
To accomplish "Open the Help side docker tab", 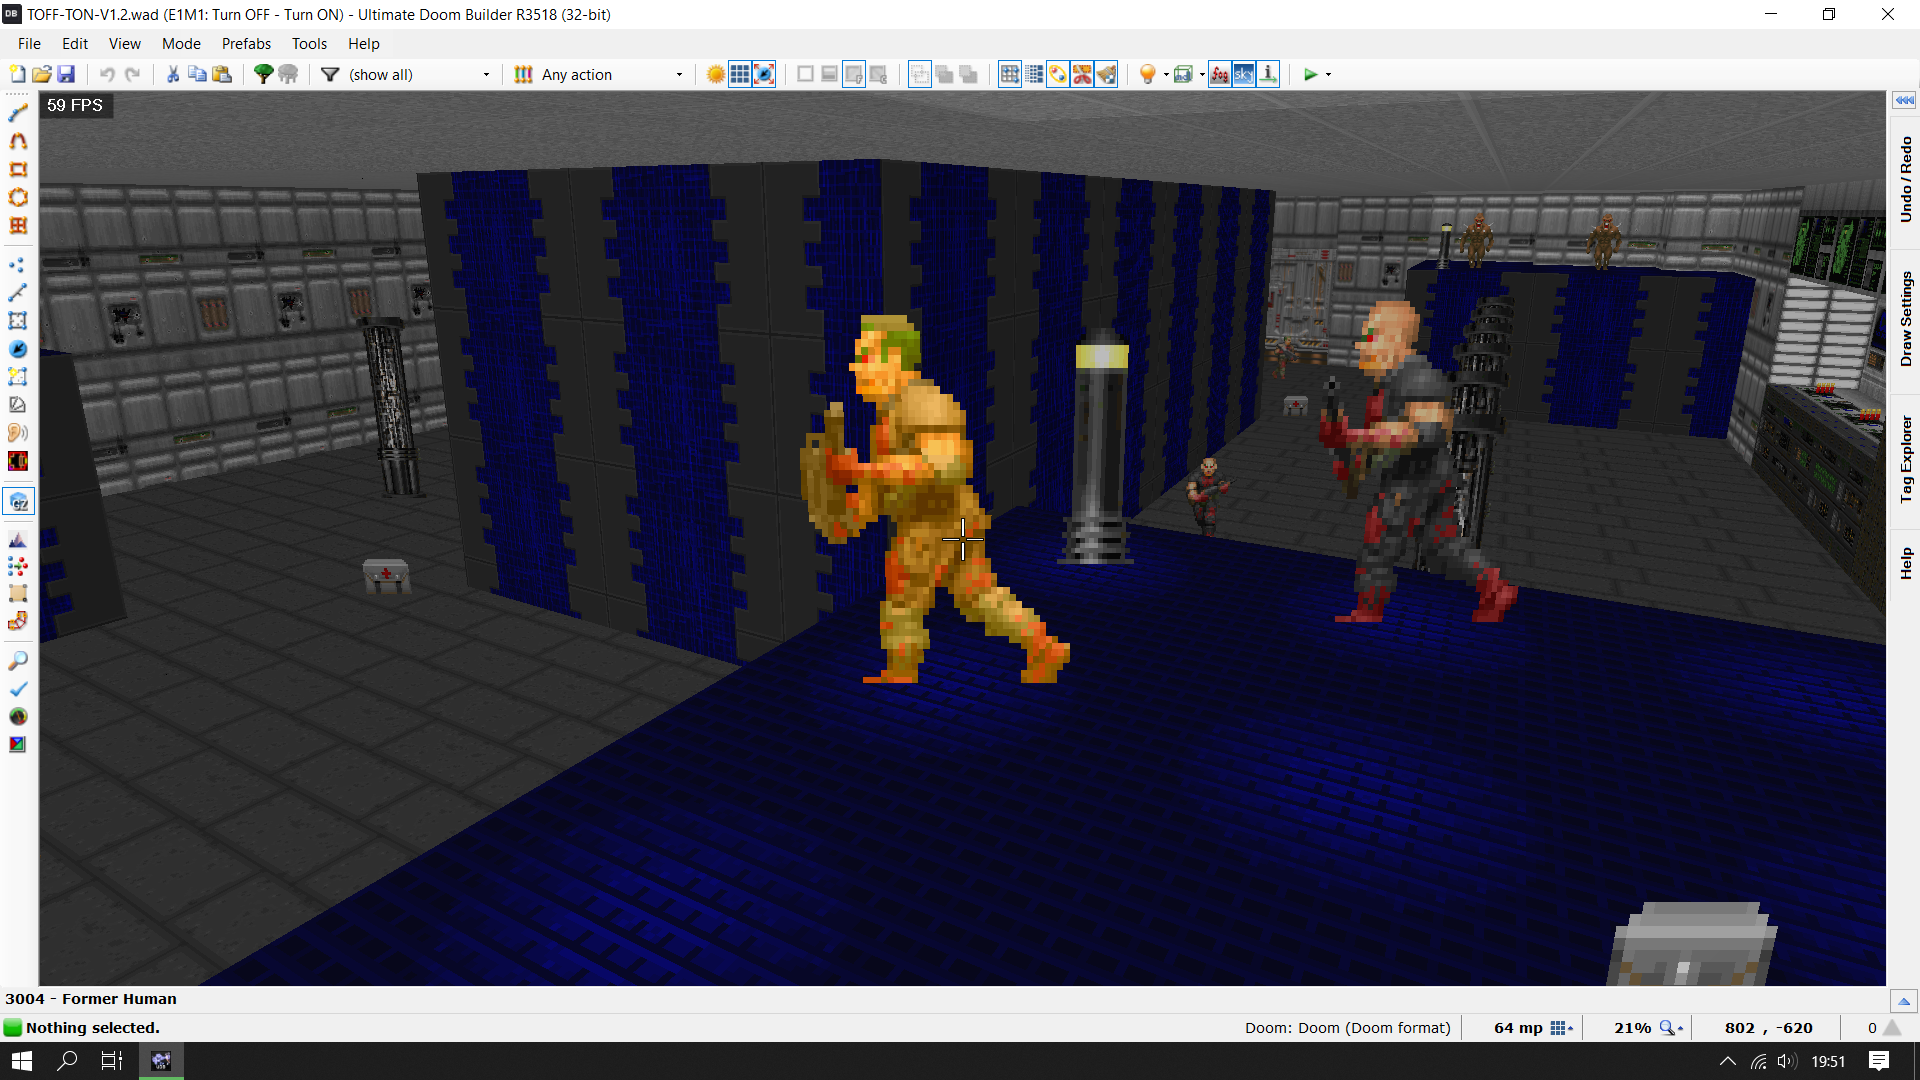I will coord(1905,563).
